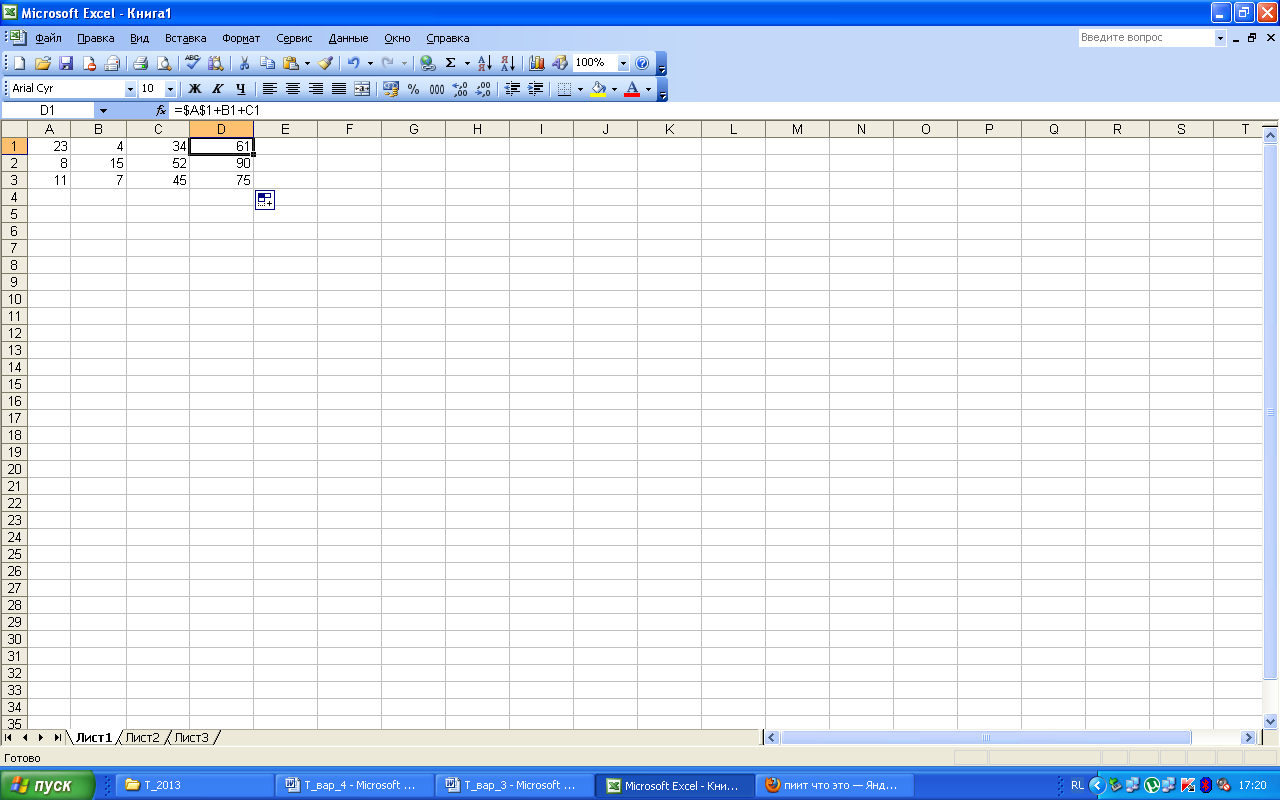Expand the Name Box dropdown arrow
Image resolution: width=1280 pixels, height=800 pixels.
[103, 110]
